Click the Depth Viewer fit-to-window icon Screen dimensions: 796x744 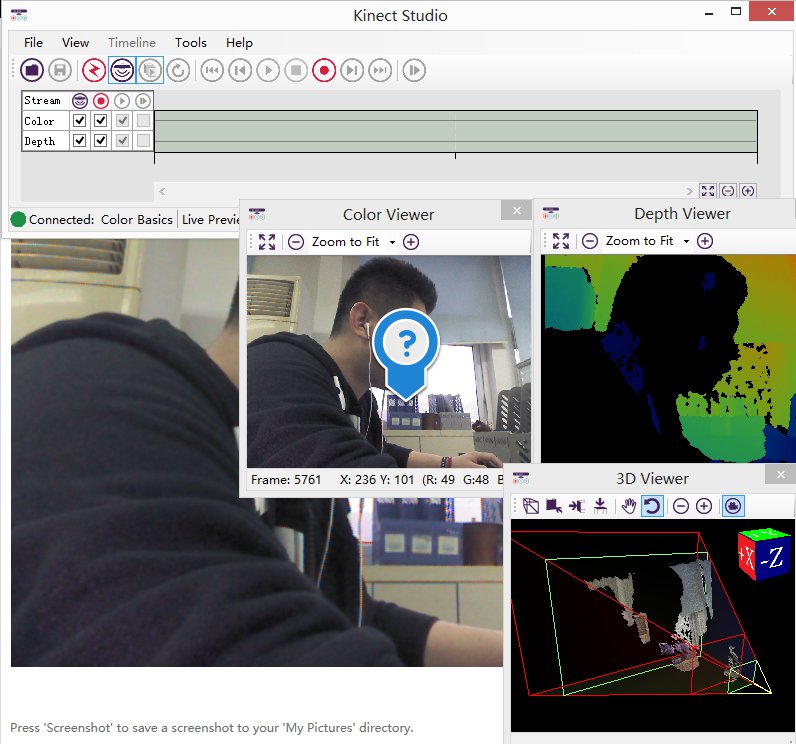(561, 241)
